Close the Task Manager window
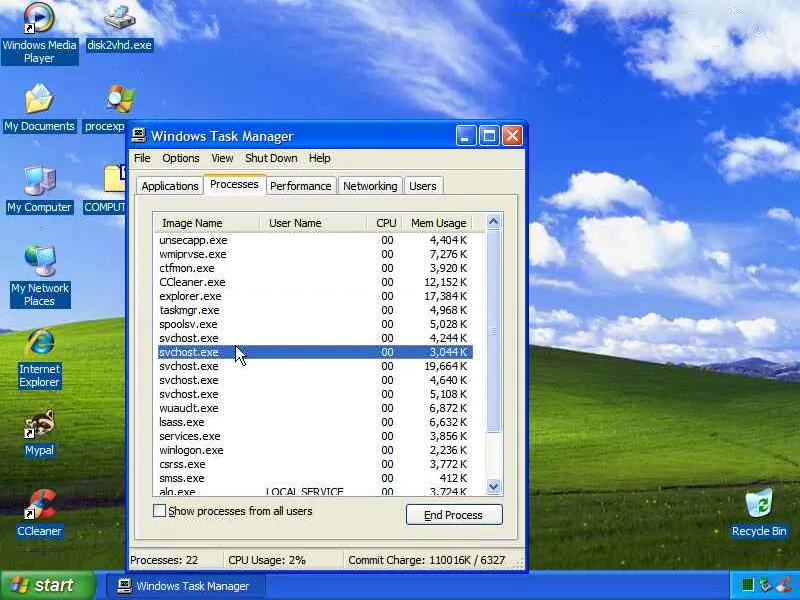 coord(512,136)
